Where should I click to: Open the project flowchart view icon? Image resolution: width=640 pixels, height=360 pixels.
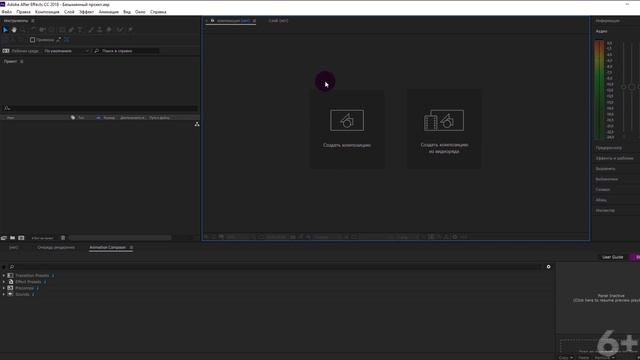coord(197,124)
